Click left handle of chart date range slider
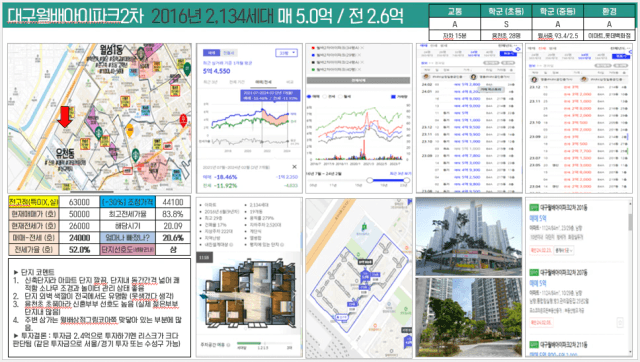 [x=369, y=180]
